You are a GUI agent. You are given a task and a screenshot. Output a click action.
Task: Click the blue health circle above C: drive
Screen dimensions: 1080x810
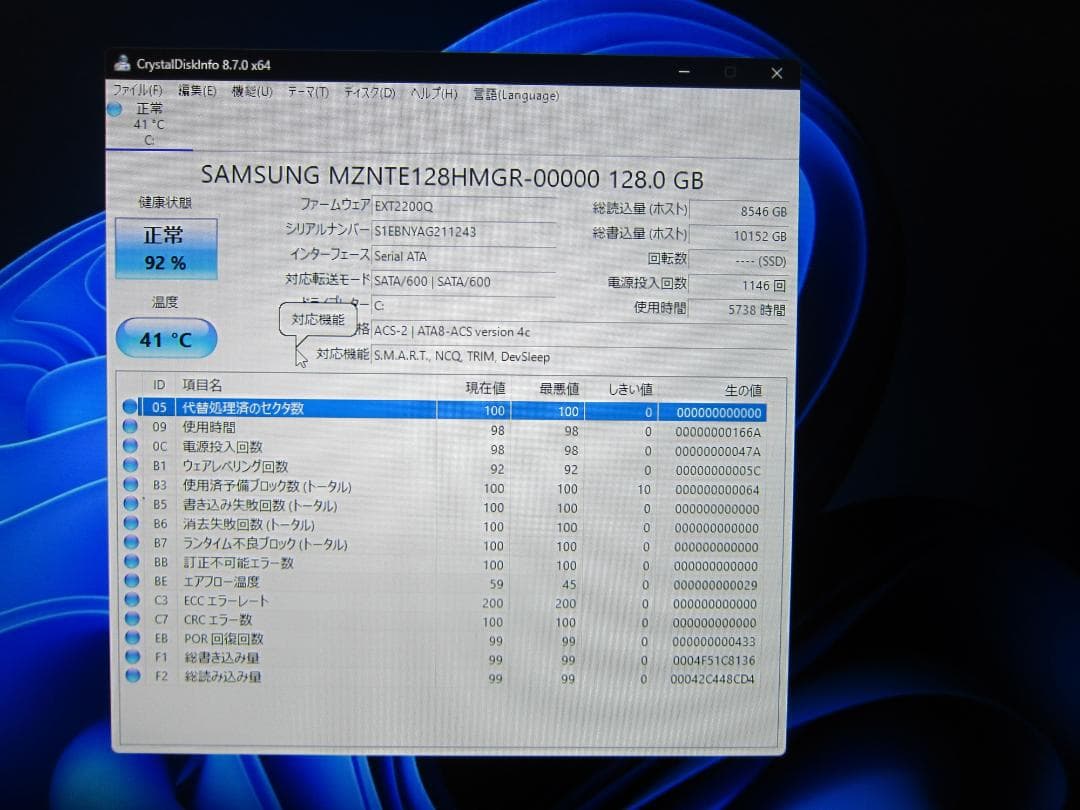114,109
